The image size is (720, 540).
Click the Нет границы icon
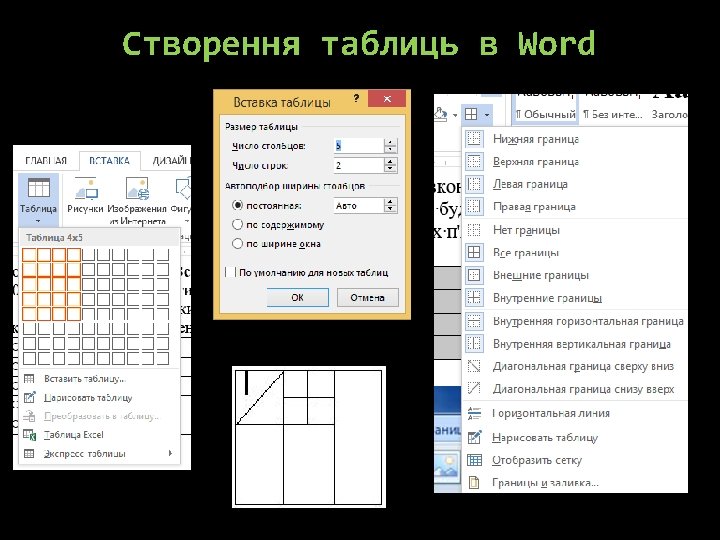[x=474, y=230]
